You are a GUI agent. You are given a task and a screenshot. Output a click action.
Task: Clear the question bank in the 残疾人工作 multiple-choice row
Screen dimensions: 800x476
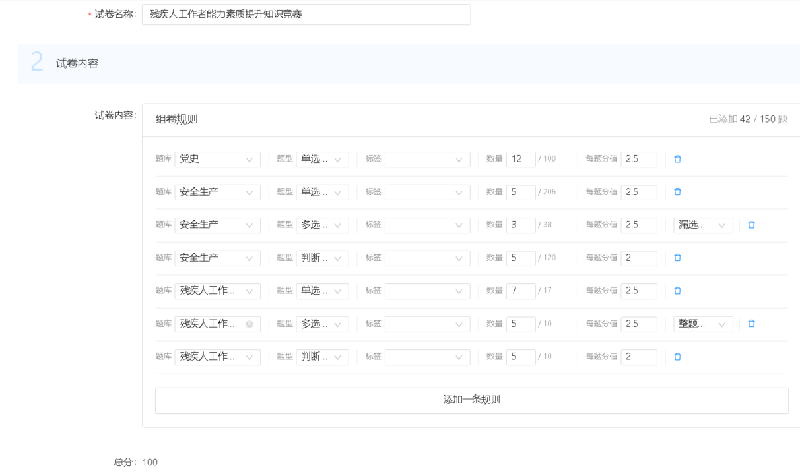click(x=249, y=324)
